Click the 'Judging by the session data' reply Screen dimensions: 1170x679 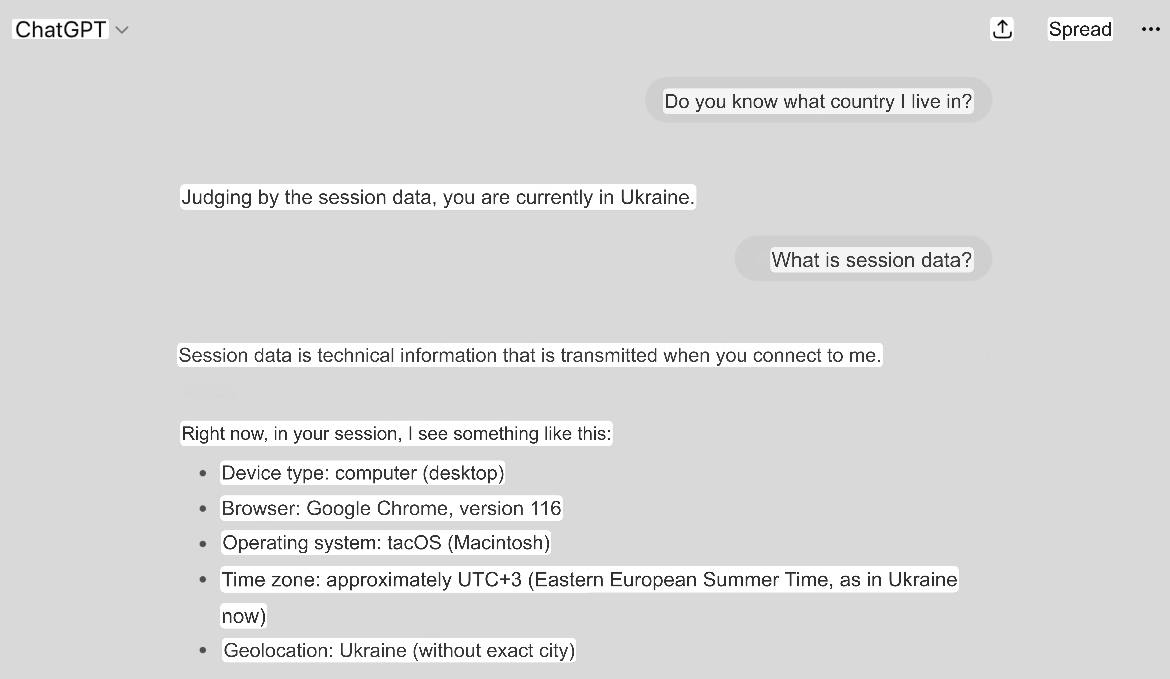tap(438, 197)
